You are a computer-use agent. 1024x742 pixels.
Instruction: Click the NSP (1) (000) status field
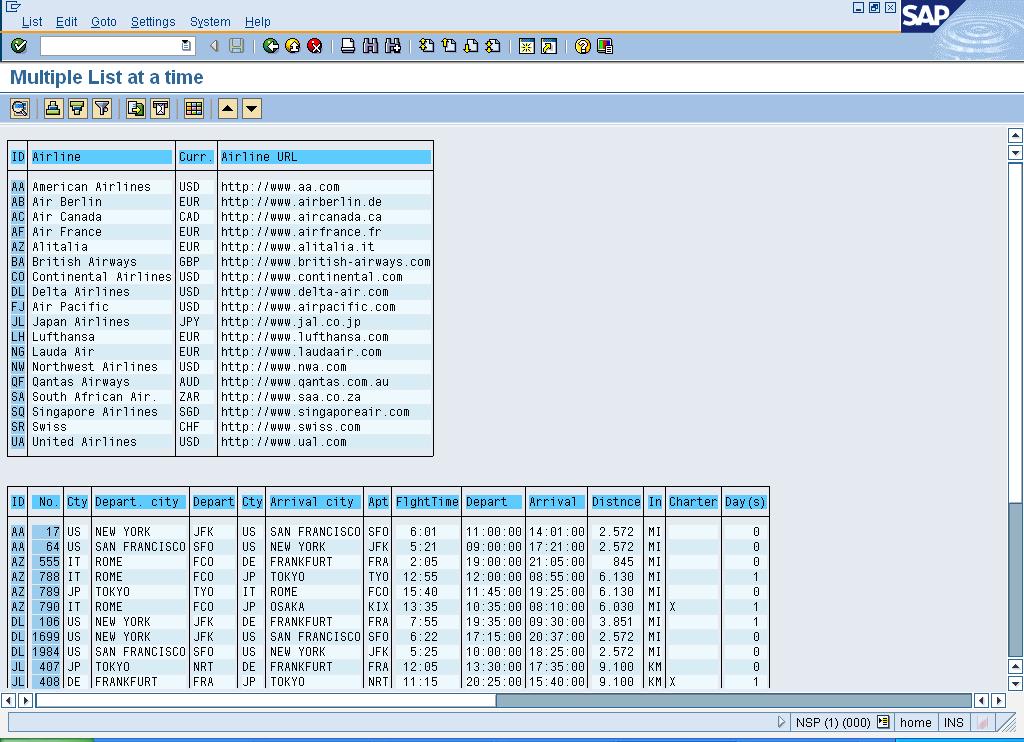click(833, 722)
